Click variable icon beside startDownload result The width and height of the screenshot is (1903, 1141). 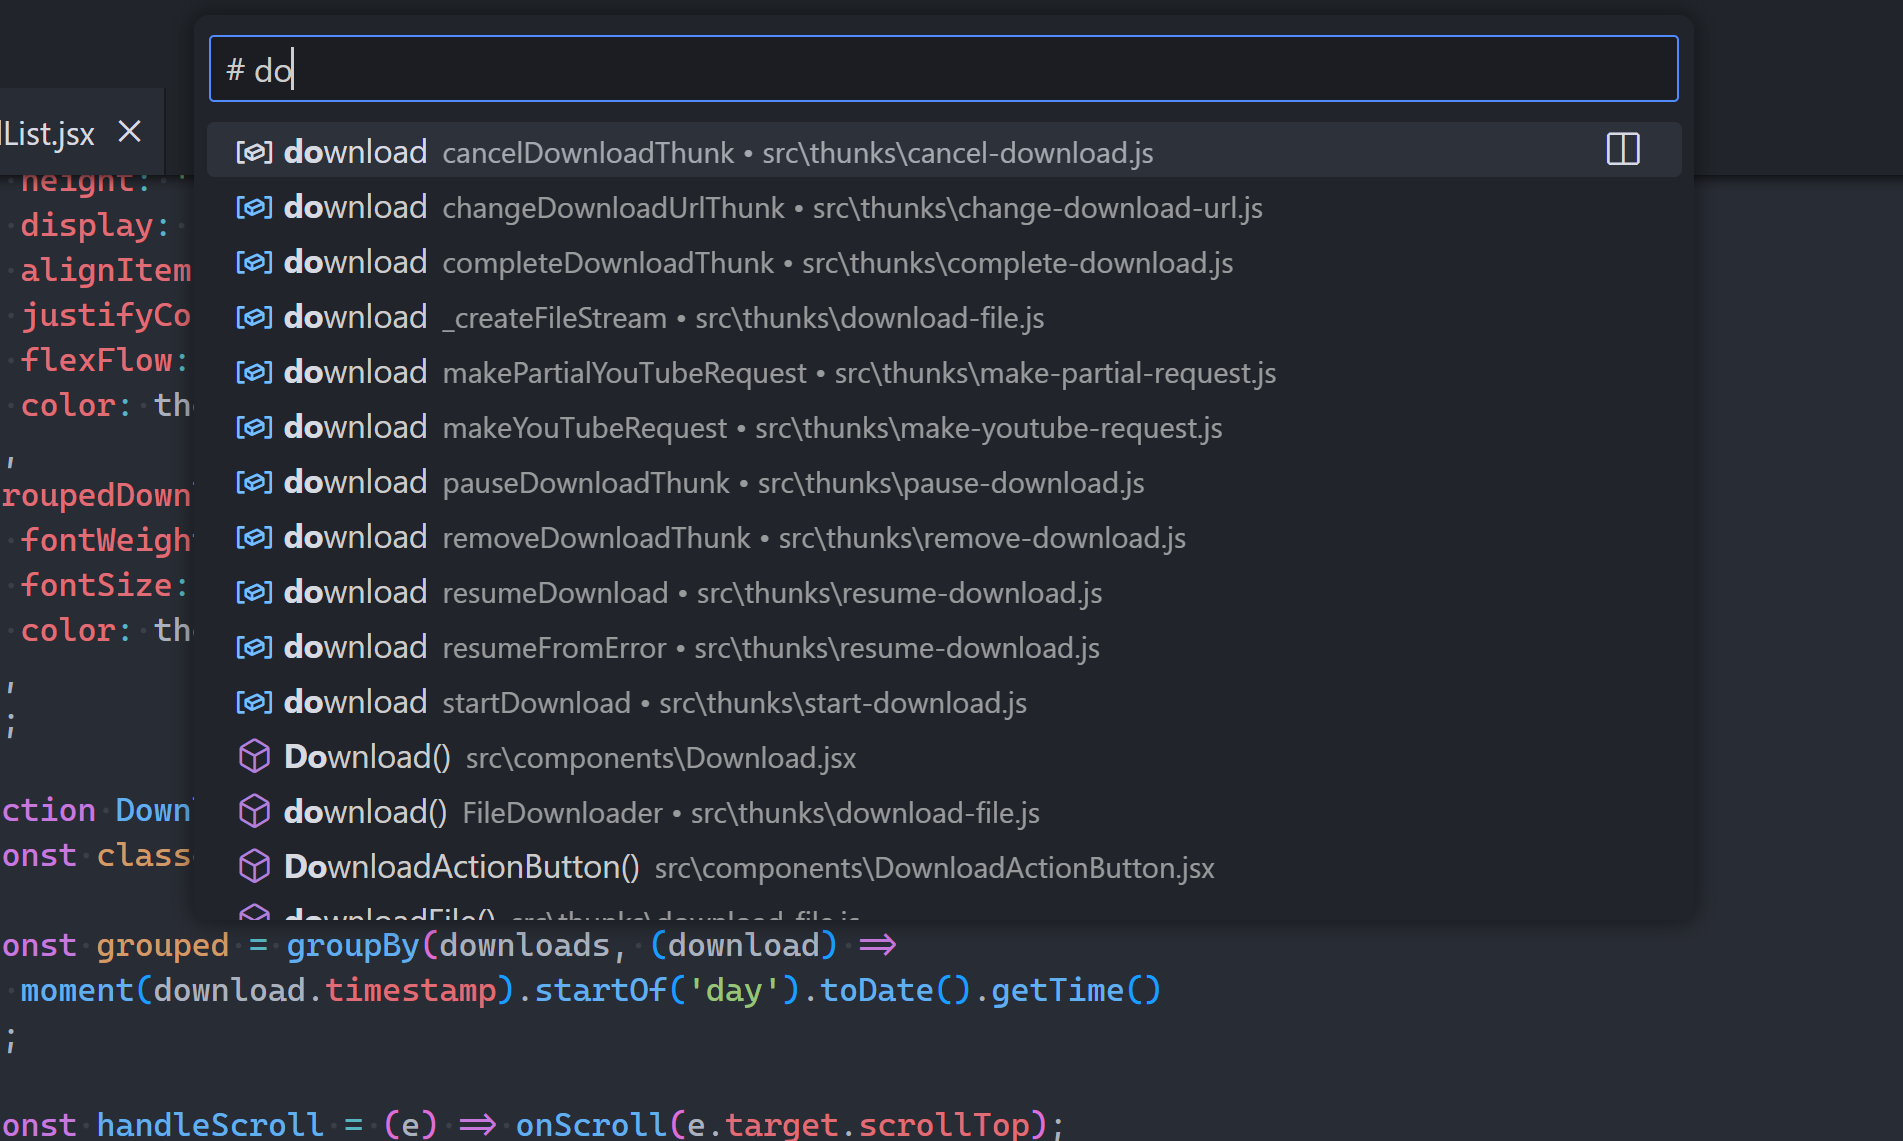click(254, 702)
